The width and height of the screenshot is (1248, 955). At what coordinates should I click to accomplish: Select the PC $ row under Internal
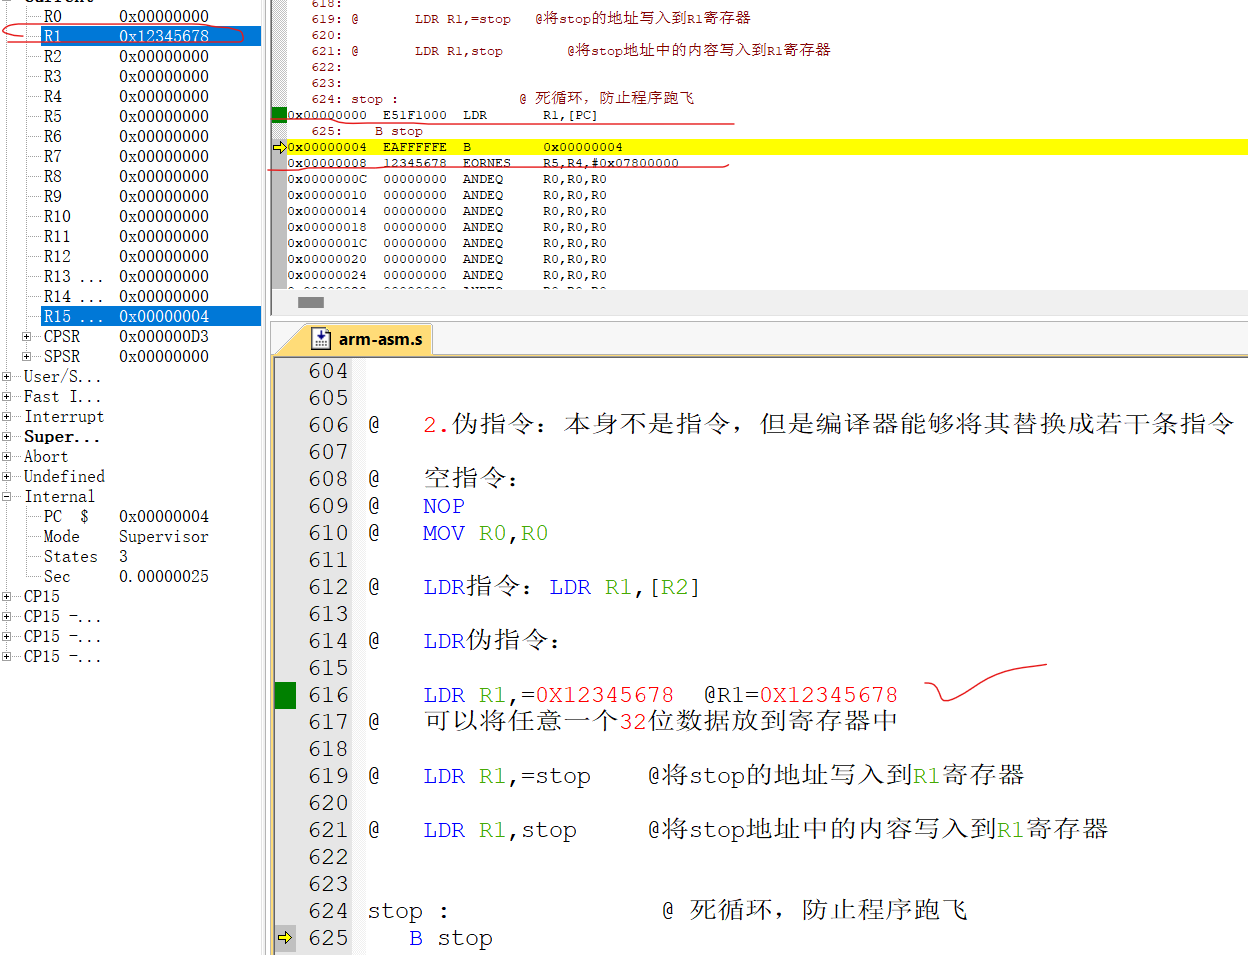coord(150,517)
